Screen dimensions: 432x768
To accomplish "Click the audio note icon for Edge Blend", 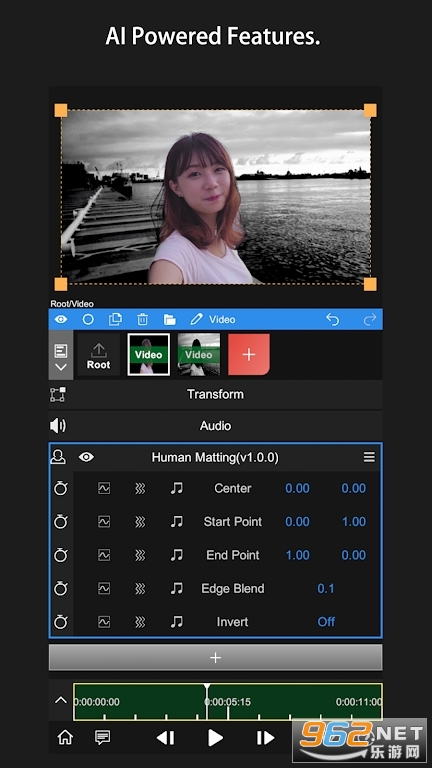I will coord(177,588).
